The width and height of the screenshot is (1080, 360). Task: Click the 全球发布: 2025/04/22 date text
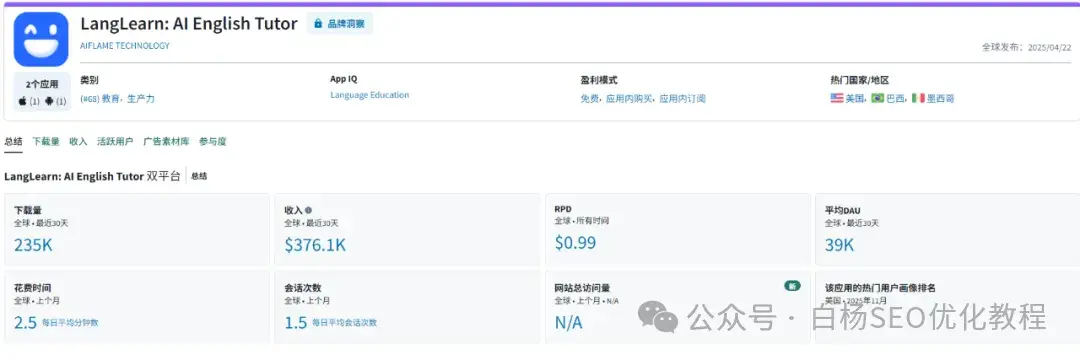click(x=1026, y=47)
